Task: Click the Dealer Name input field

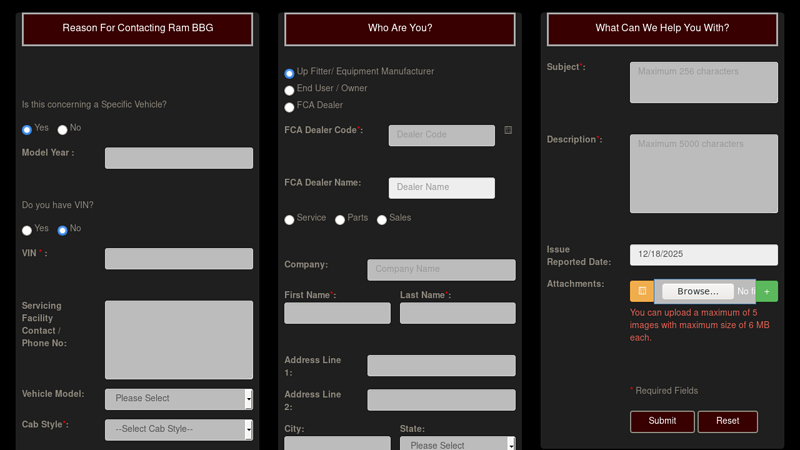Action: click(x=442, y=188)
